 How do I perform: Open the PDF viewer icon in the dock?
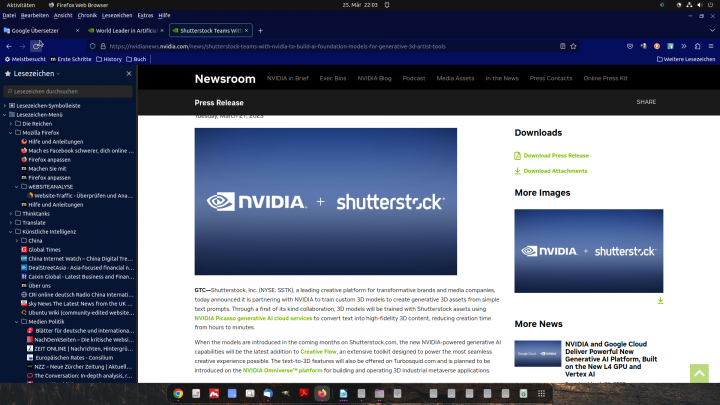point(304,394)
